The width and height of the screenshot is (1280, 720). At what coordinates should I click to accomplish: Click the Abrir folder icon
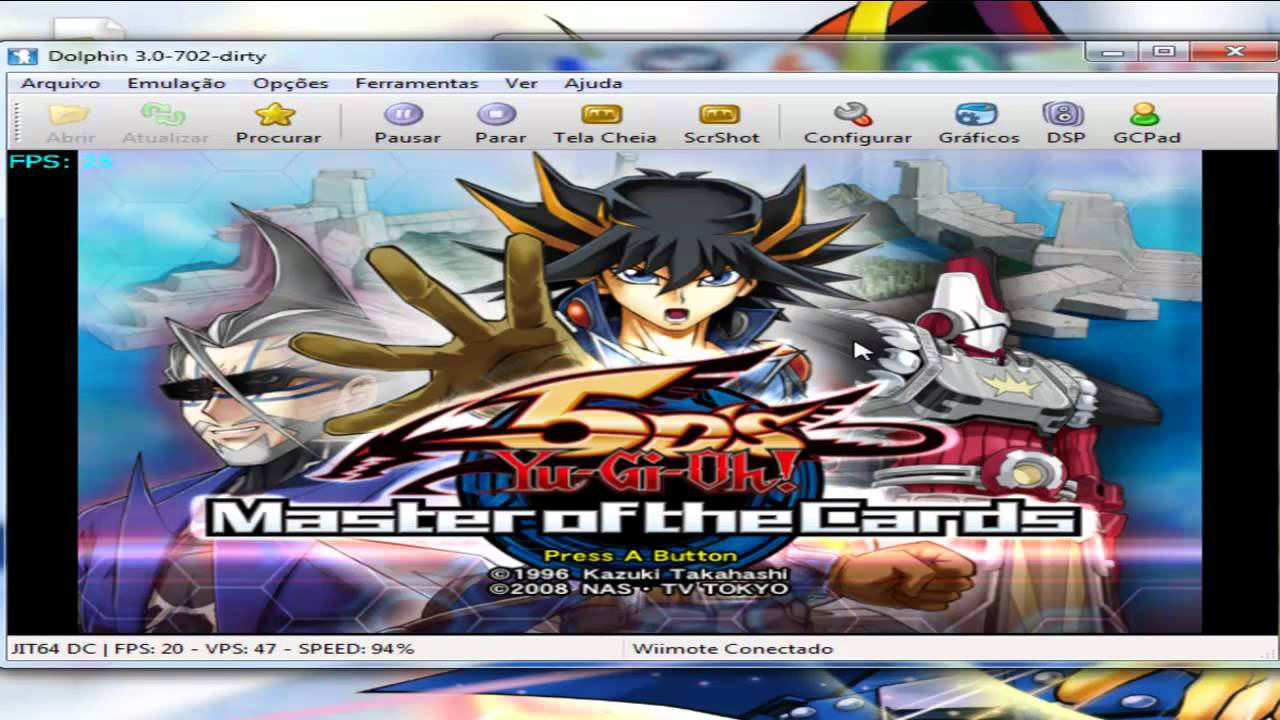(70, 114)
